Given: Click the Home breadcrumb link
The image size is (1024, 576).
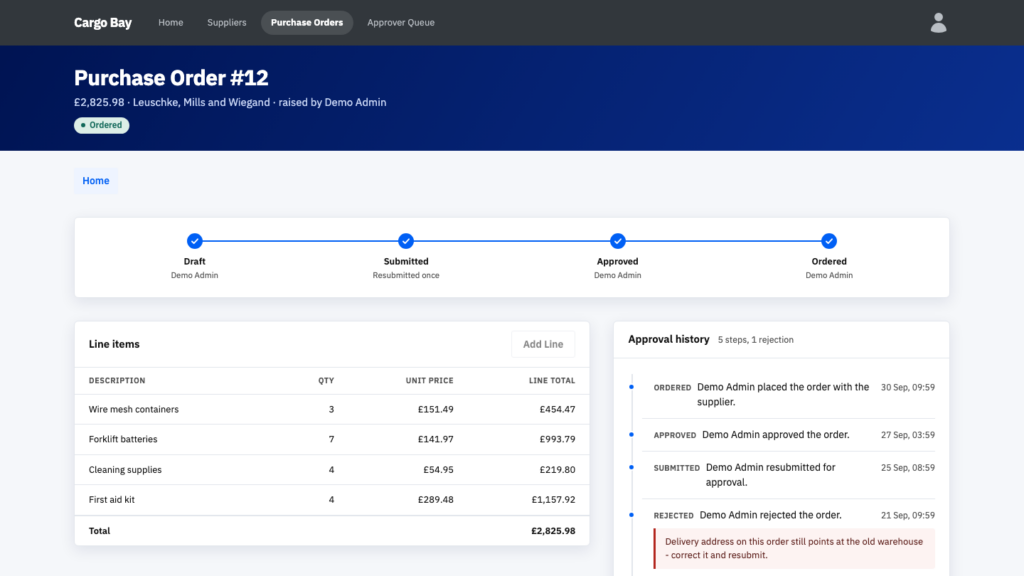Looking at the screenshot, I should [x=96, y=181].
